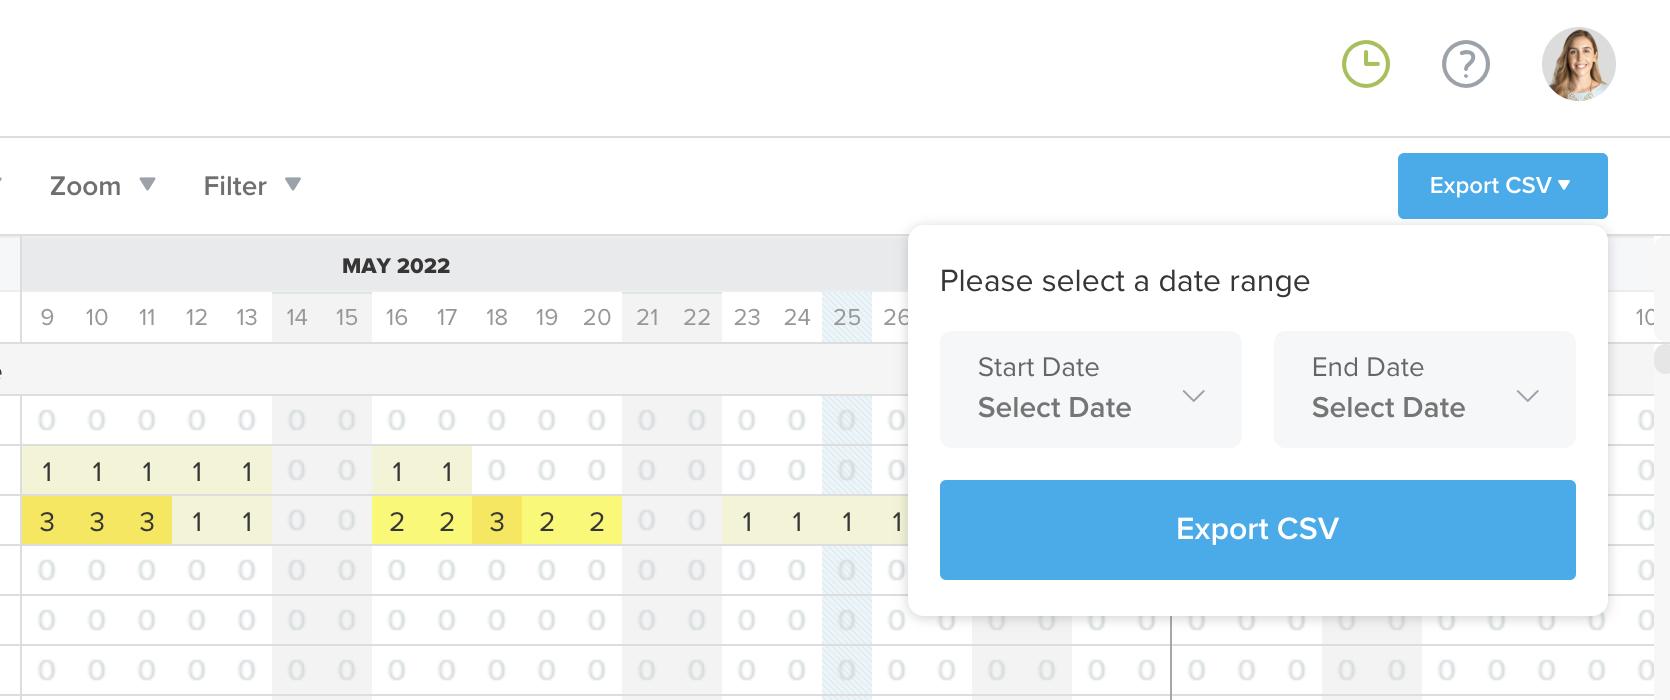Image resolution: width=1670 pixels, height=700 pixels.
Task: Open the user profile avatar
Action: (x=1578, y=64)
